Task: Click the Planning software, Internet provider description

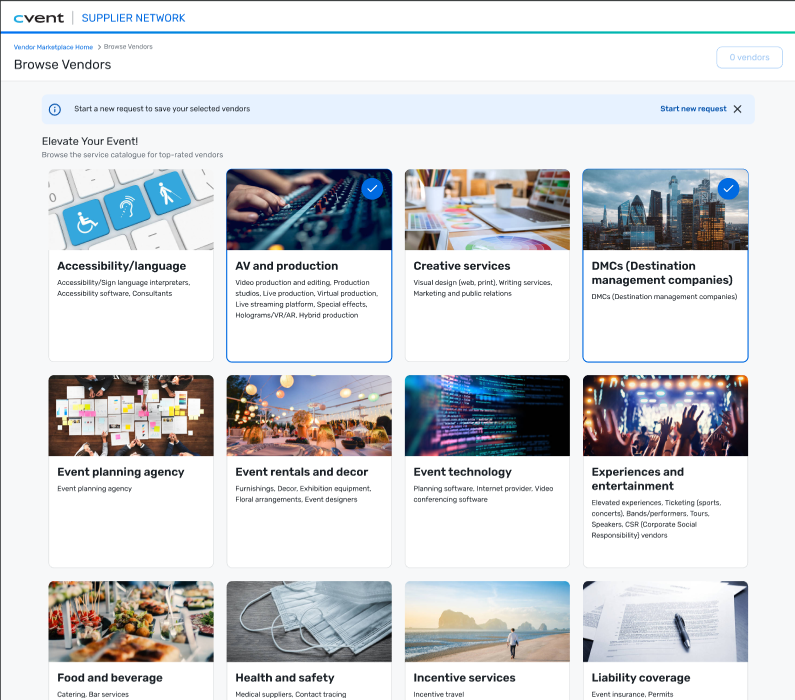Action: click(483, 494)
